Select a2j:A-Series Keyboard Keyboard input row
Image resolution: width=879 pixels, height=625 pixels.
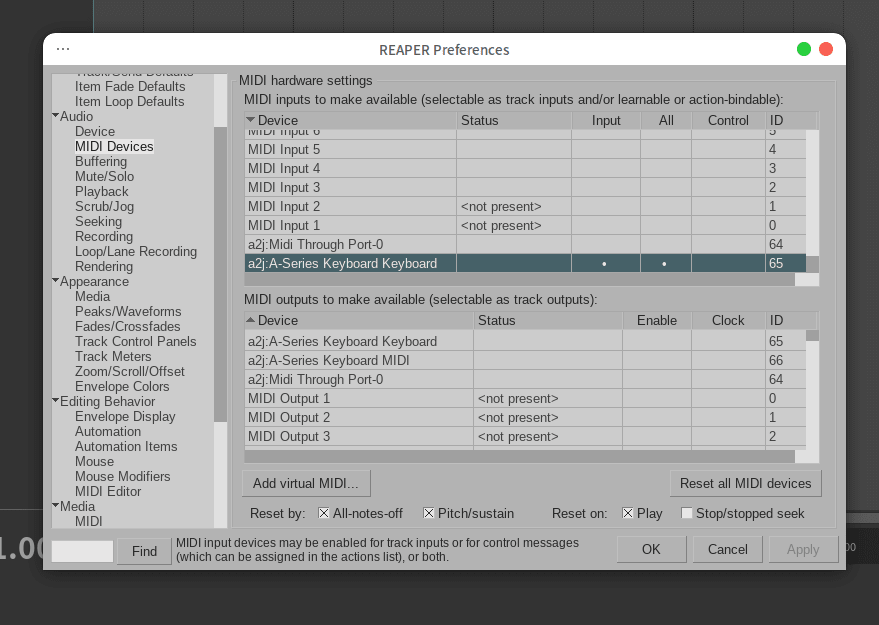(525, 263)
